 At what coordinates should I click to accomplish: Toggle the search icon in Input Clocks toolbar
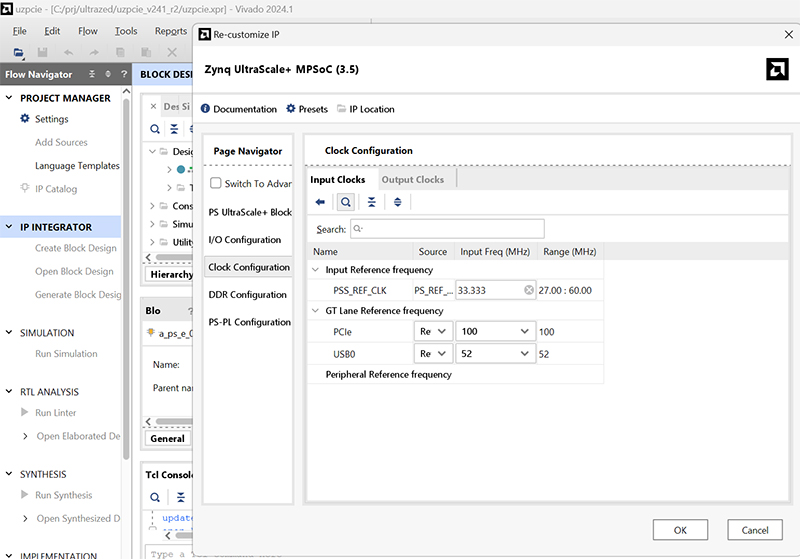click(x=345, y=202)
